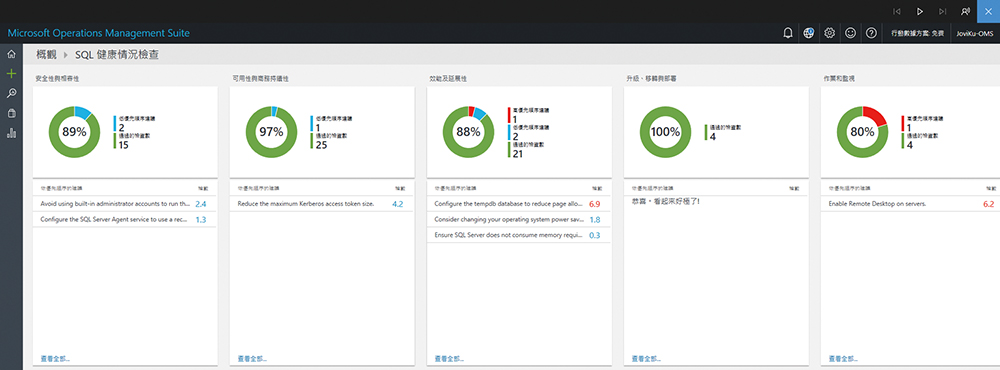Click the red 6.9 score value
Image resolution: width=1000 pixels, height=370 pixels.
(595, 204)
